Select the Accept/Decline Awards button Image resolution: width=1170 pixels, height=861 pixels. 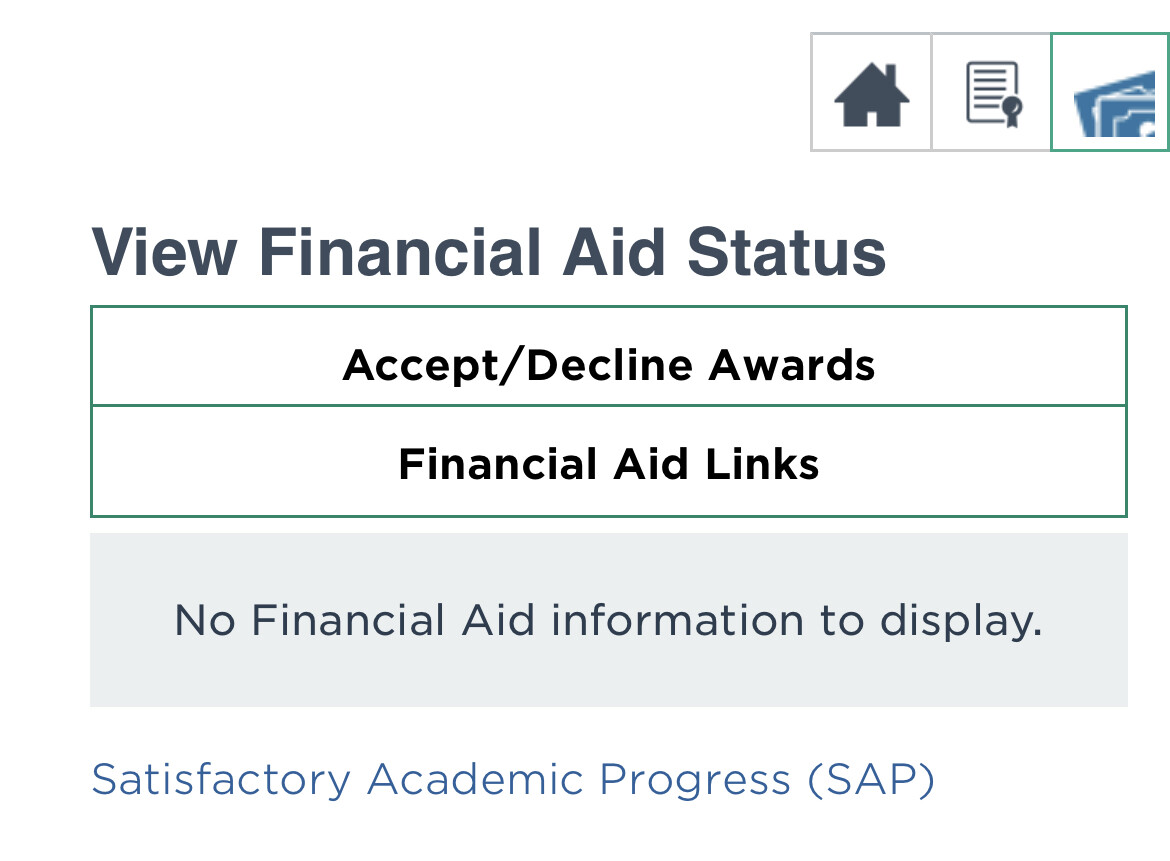point(608,366)
